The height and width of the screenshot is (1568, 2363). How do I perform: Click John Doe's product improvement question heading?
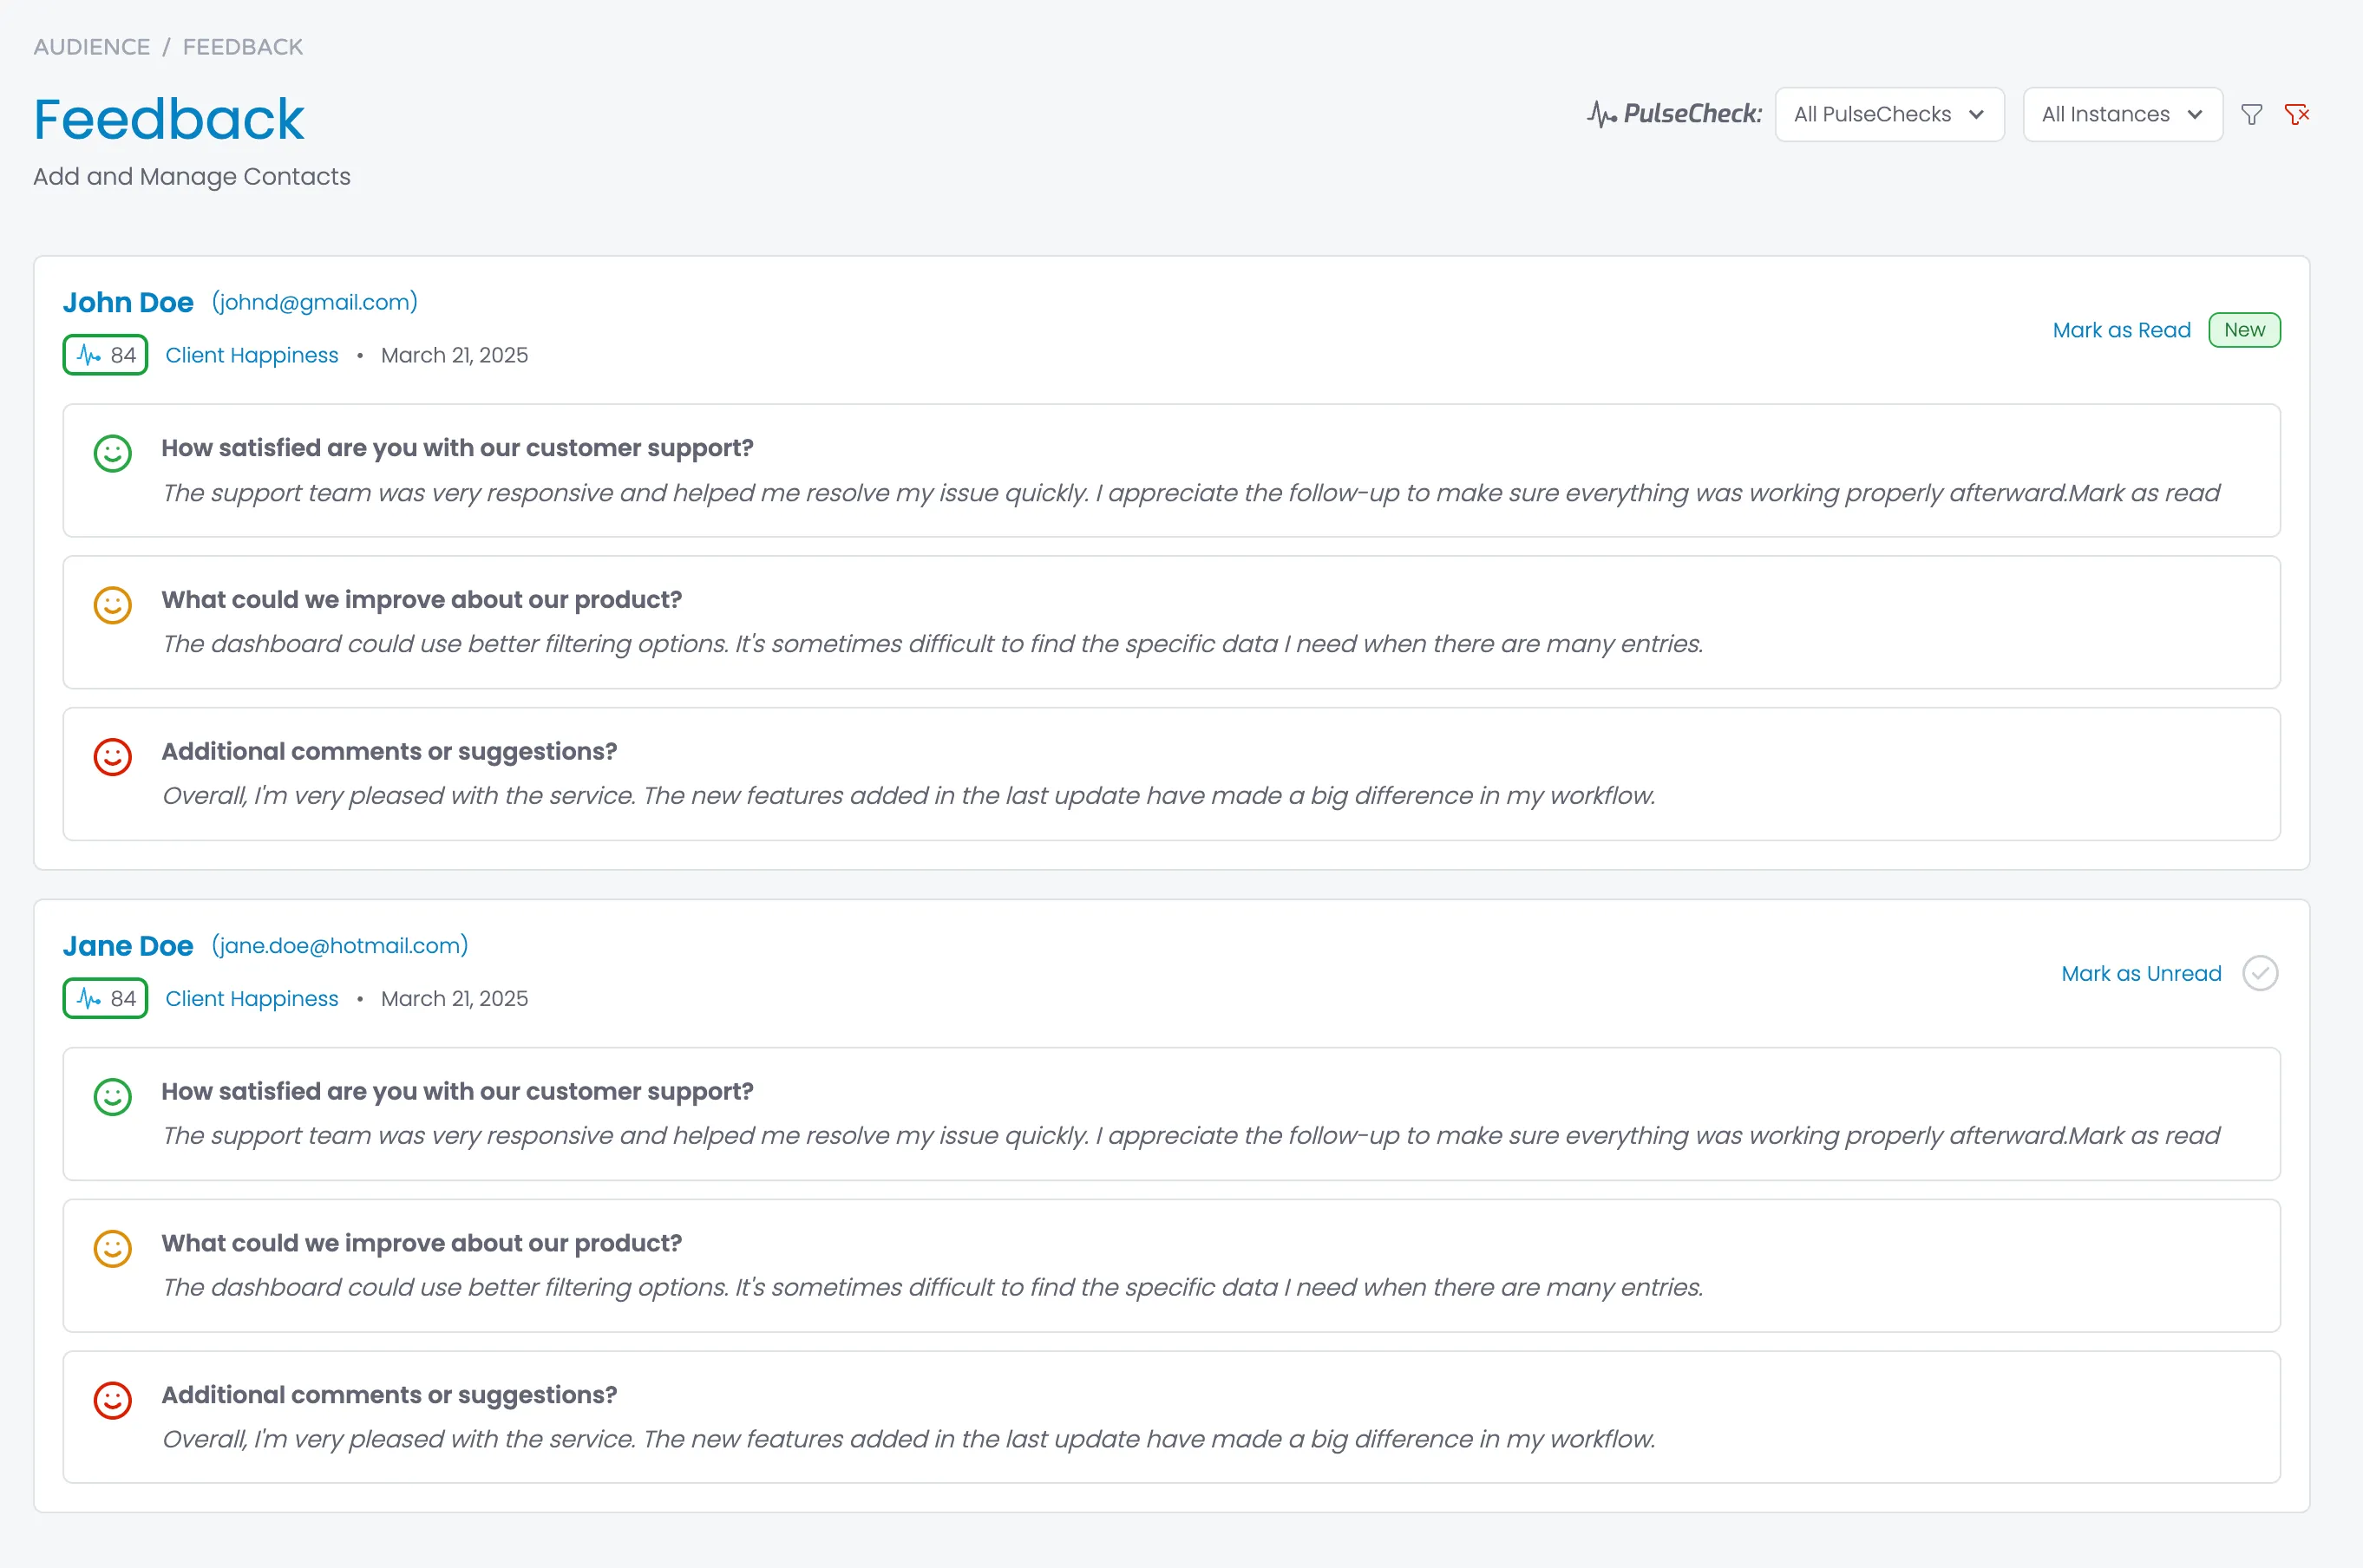(421, 599)
